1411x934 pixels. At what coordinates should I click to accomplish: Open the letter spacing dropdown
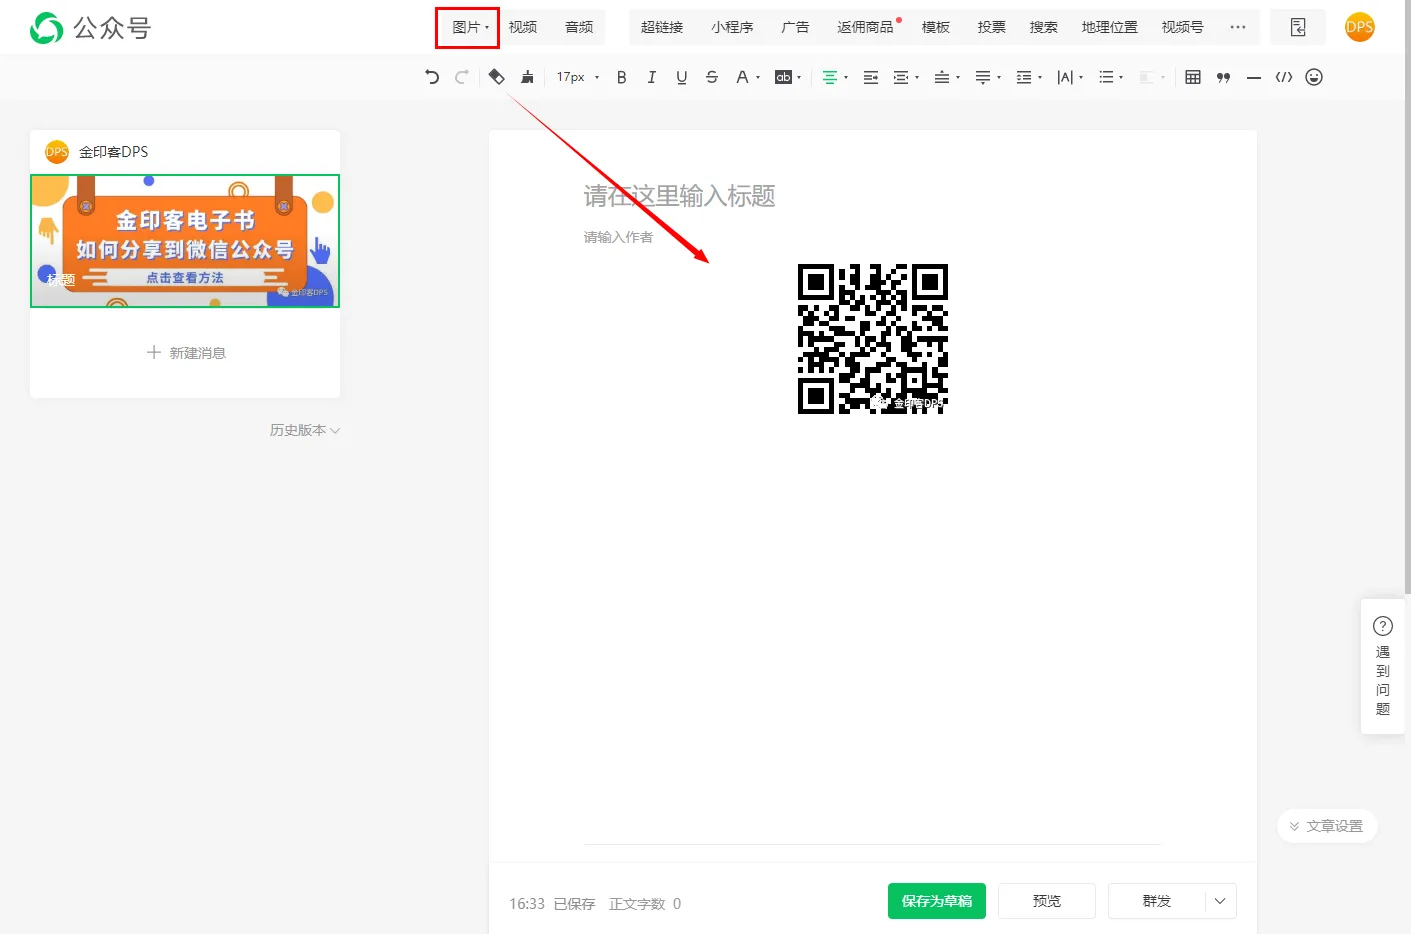pos(1070,77)
